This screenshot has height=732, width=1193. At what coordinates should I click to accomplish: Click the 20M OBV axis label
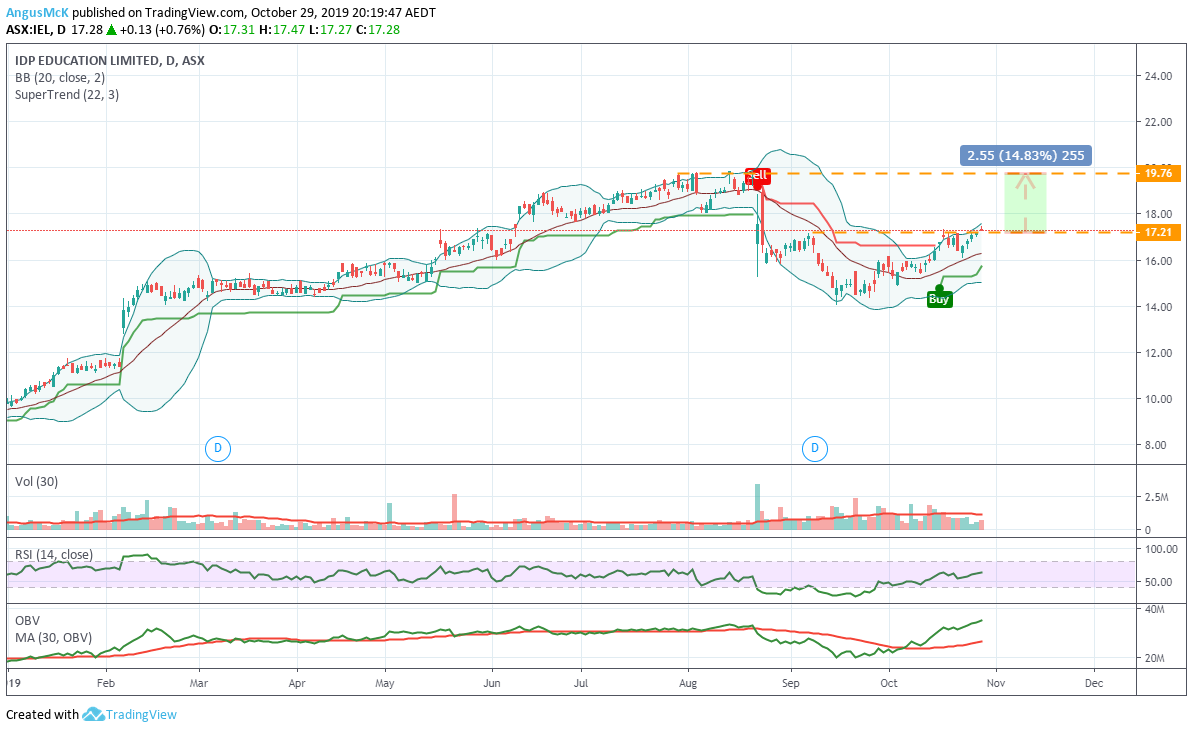click(1155, 658)
